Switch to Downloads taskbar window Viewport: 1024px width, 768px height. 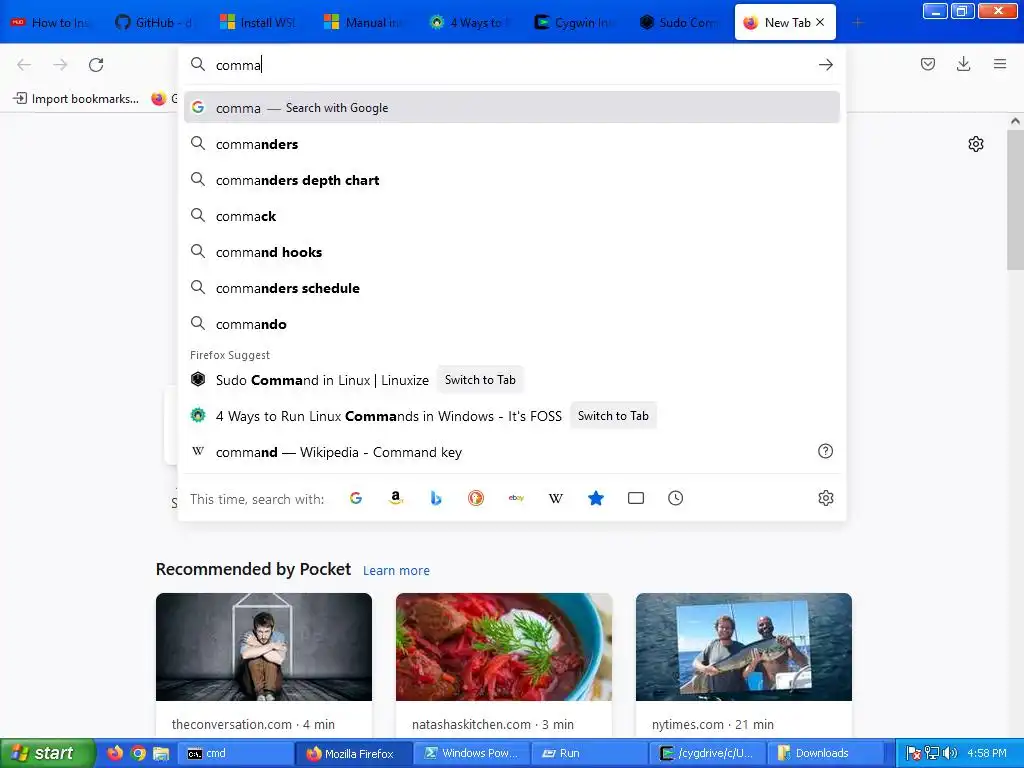coord(825,753)
